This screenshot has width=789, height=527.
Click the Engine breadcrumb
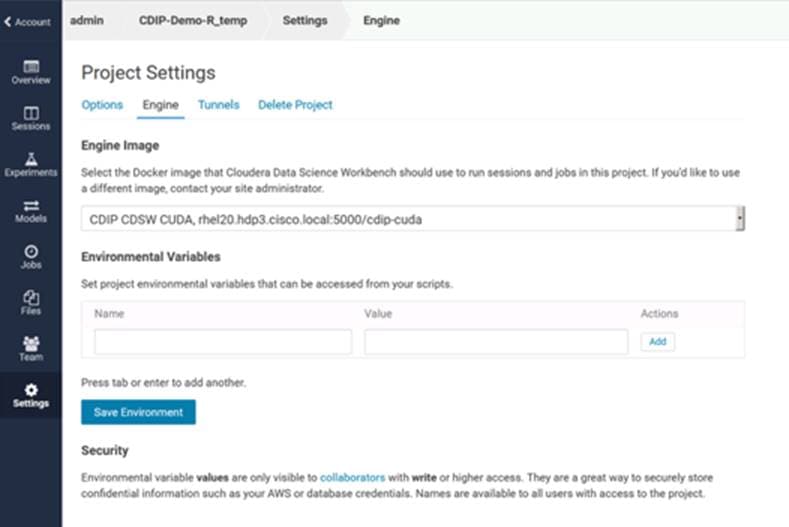point(381,21)
